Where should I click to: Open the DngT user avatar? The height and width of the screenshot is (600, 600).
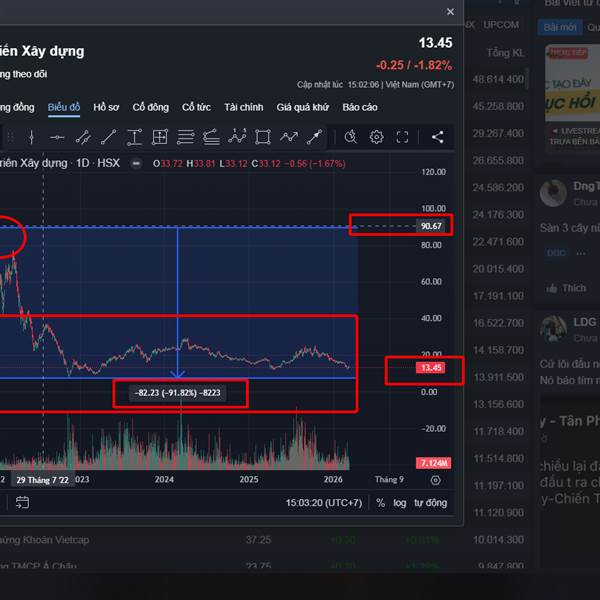(553, 193)
